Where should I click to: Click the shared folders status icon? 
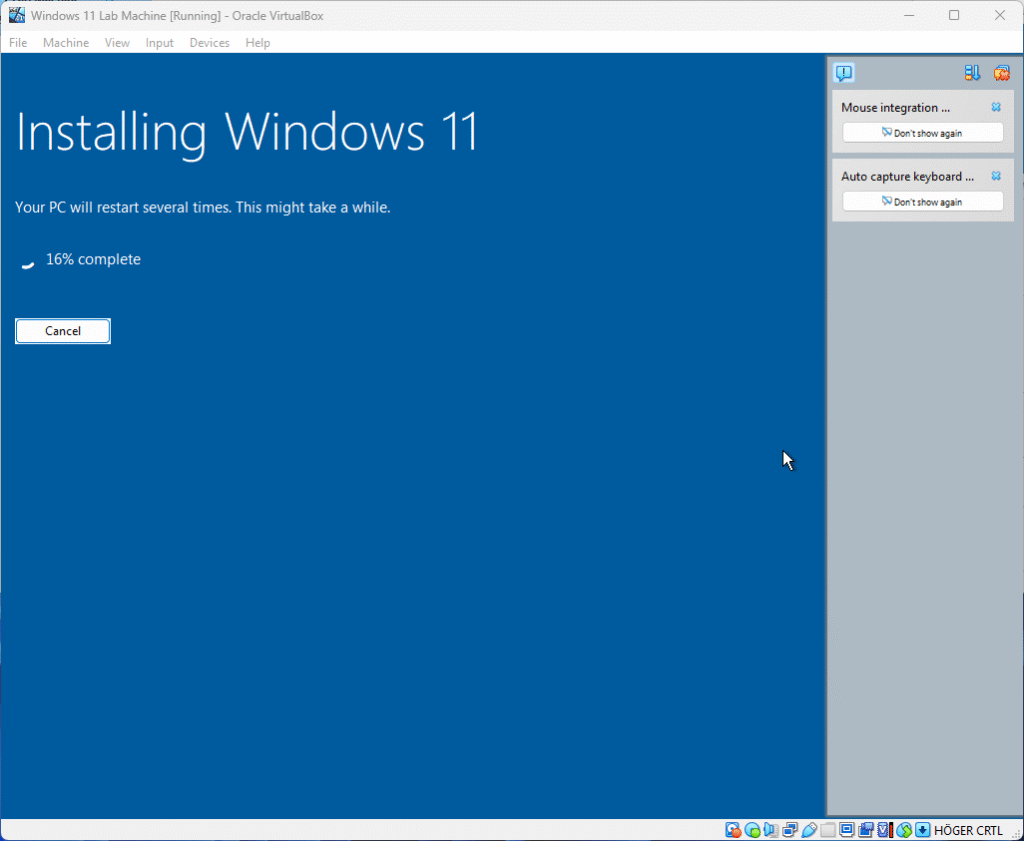(x=827, y=830)
